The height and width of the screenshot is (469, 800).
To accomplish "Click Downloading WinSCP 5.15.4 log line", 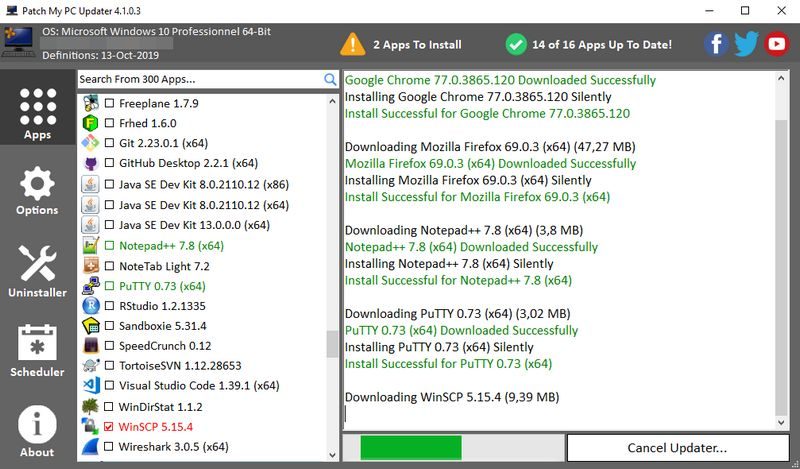I will [452, 397].
